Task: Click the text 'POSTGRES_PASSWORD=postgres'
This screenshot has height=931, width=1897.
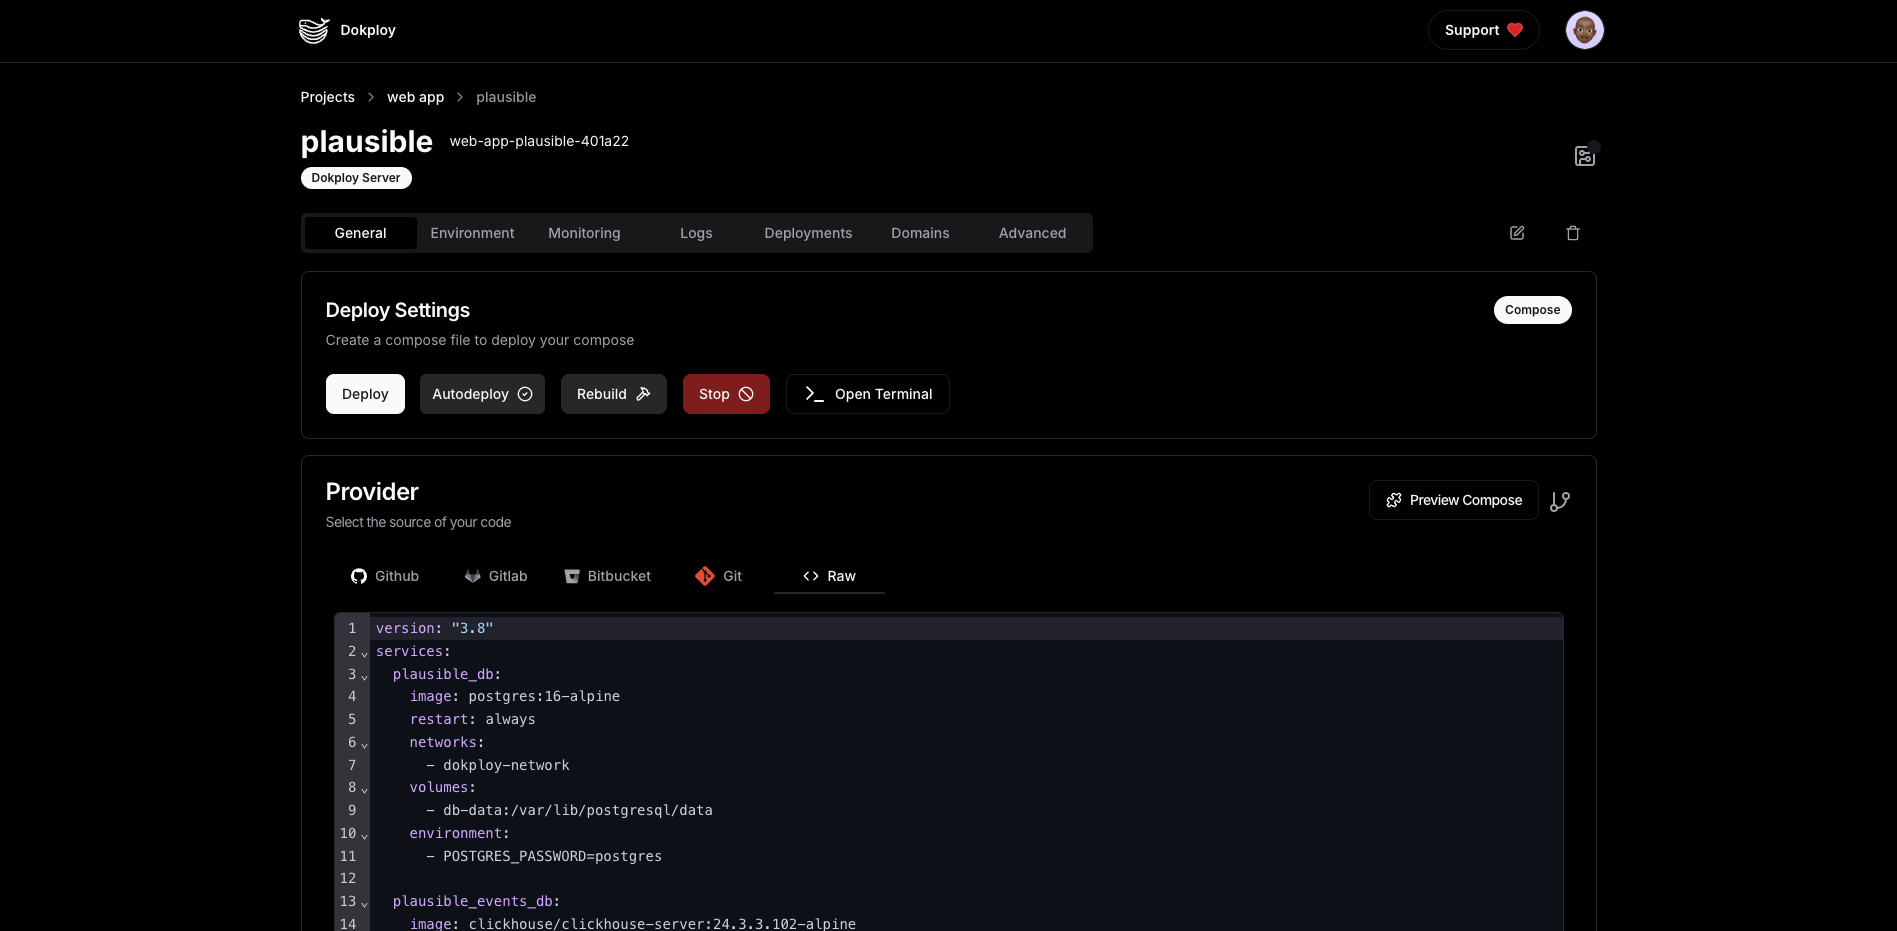Action: click(x=553, y=856)
